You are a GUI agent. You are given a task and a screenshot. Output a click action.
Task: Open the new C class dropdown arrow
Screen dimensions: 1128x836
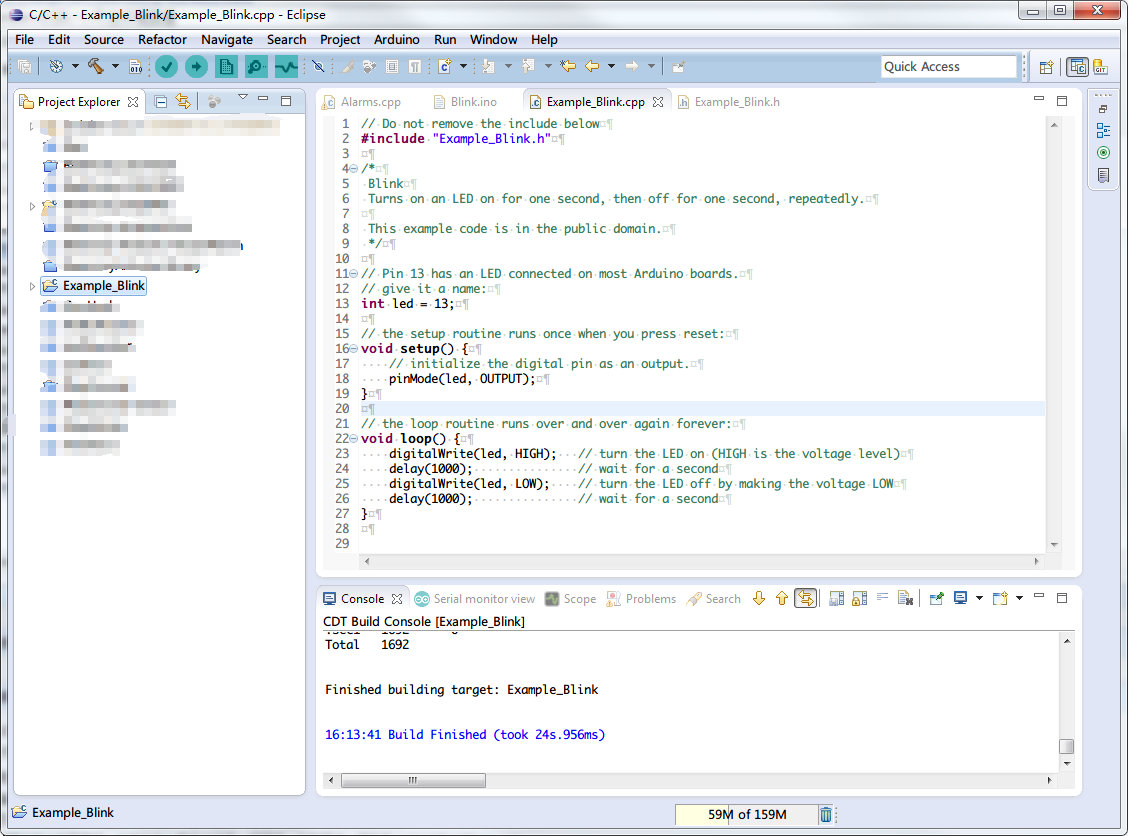pos(463,66)
